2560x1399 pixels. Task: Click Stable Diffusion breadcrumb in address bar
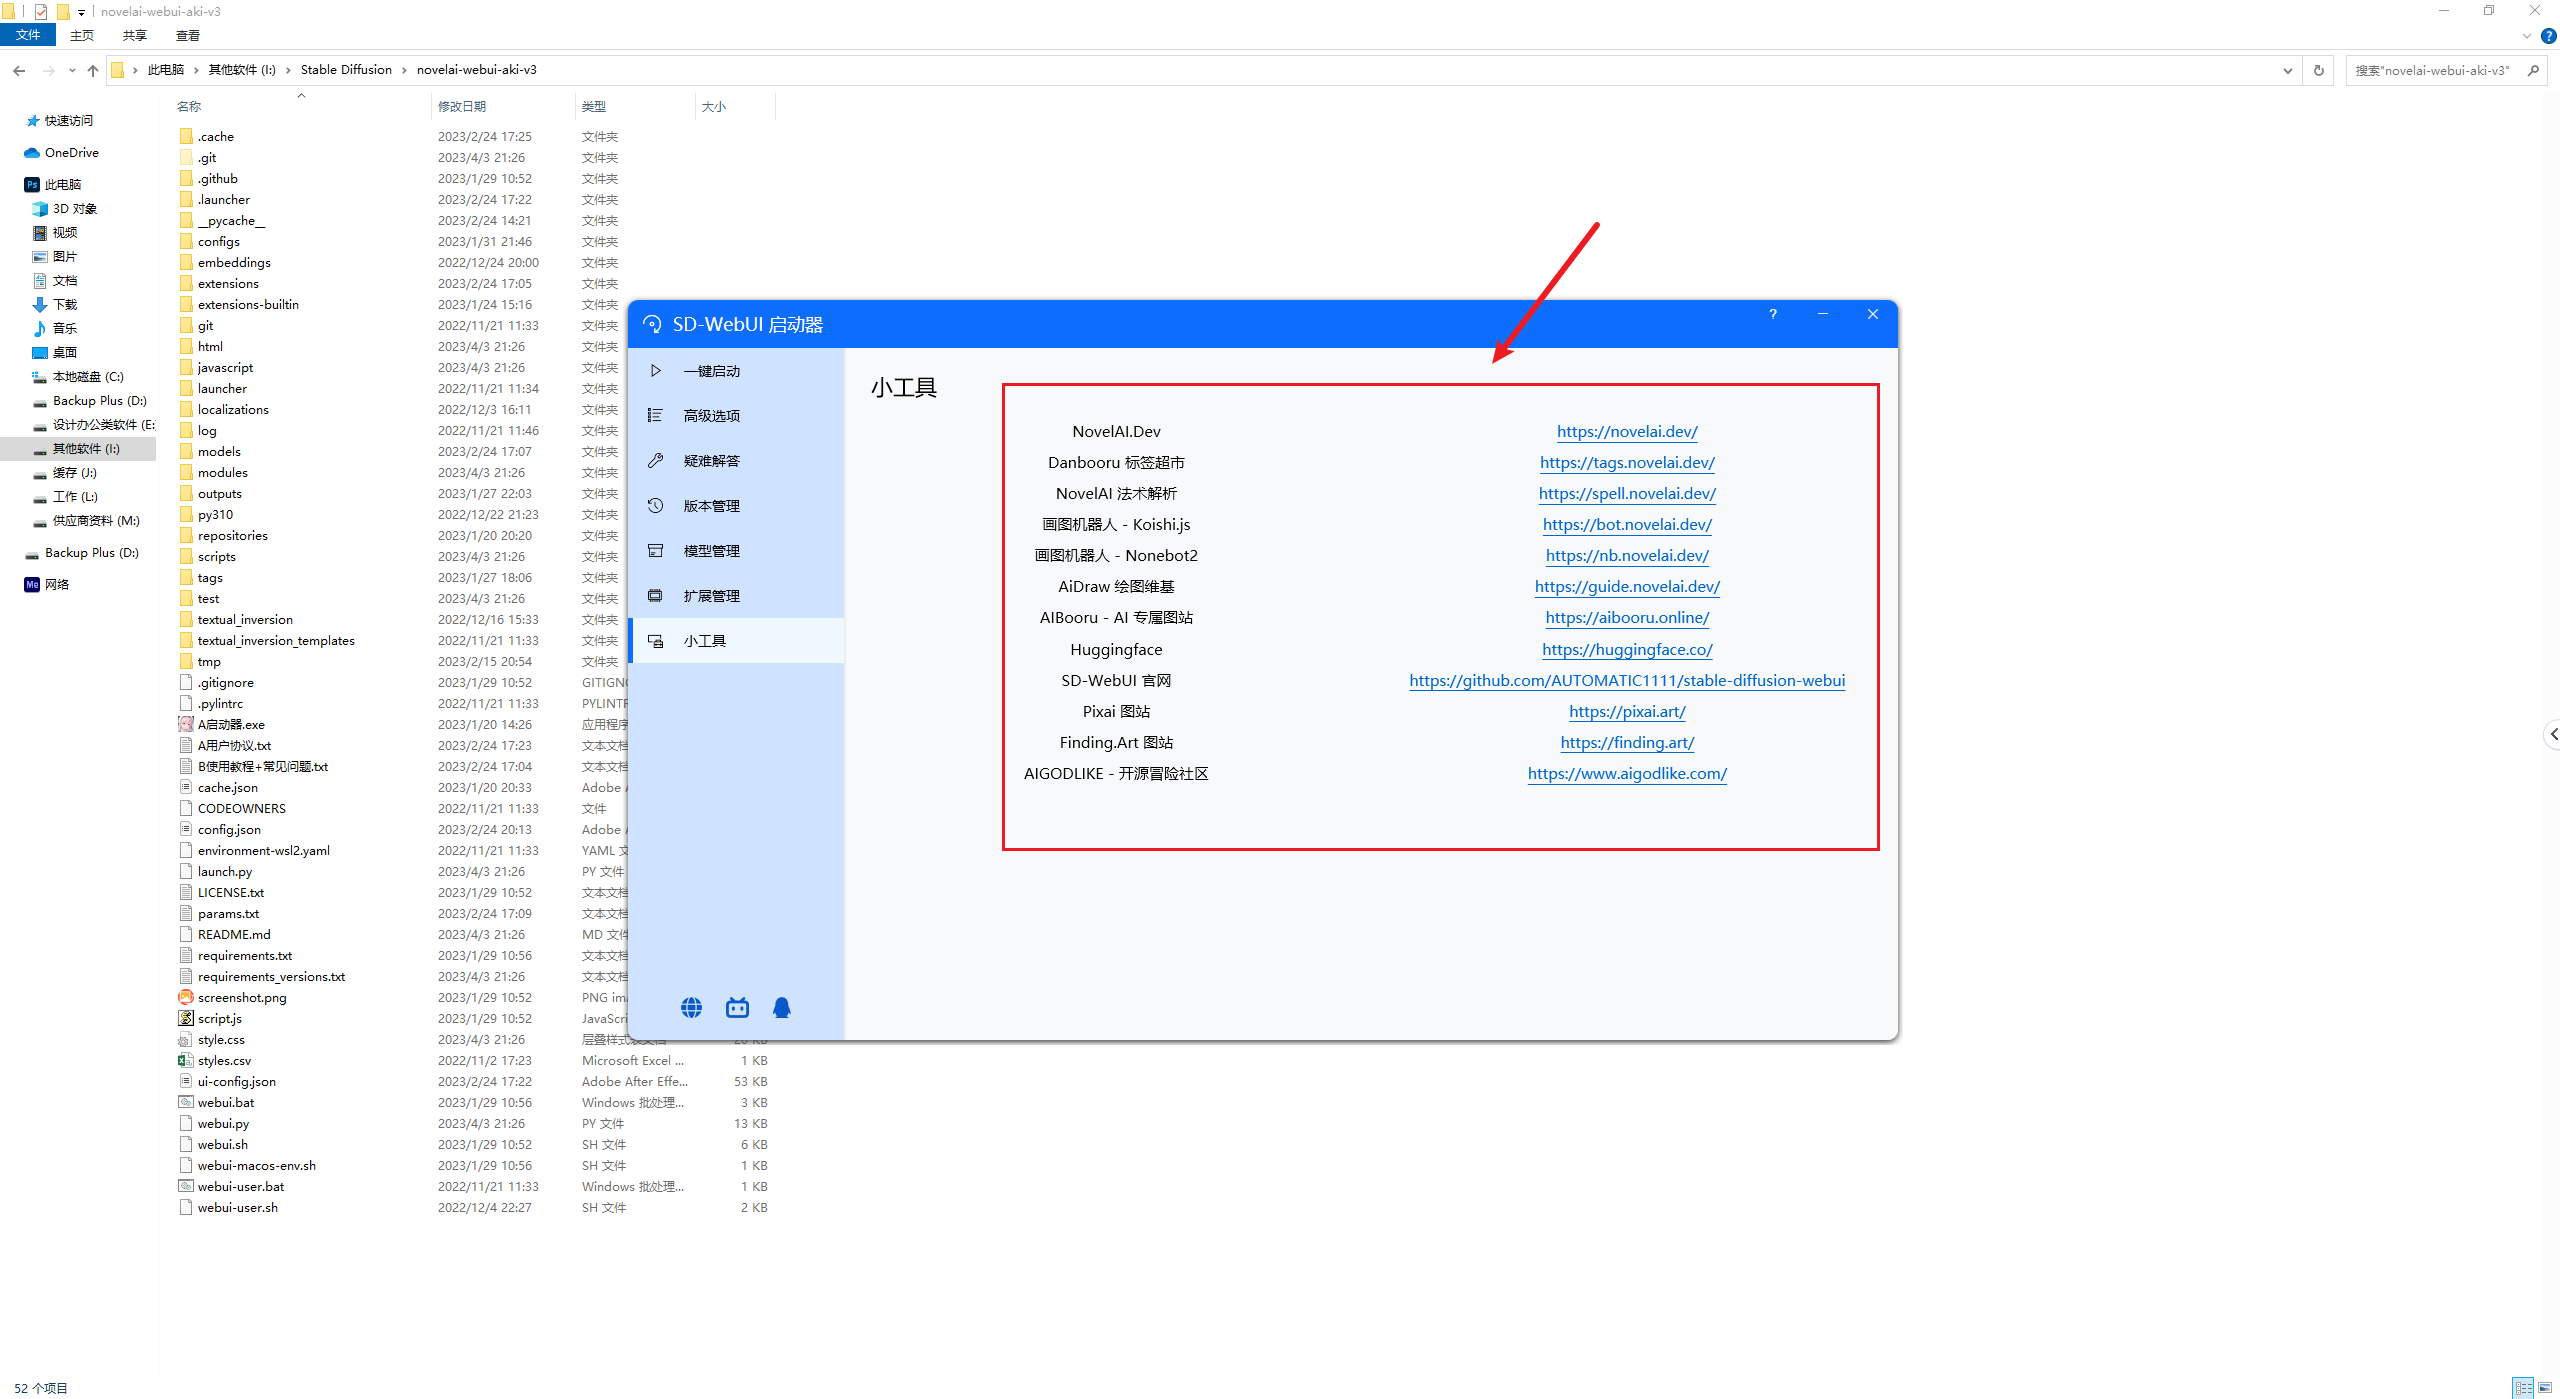click(346, 70)
